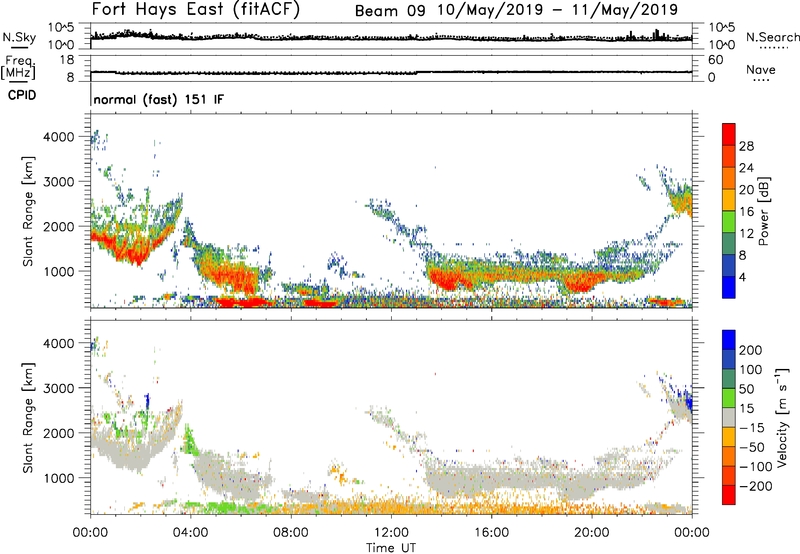Click the '12:00' time axis tick label
Image resolution: width=800 pixels, height=554 pixels.
[391, 533]
